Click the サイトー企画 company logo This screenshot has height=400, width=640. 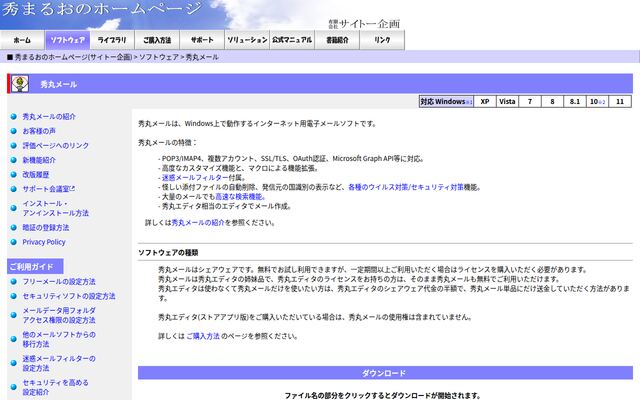[364, 24]
